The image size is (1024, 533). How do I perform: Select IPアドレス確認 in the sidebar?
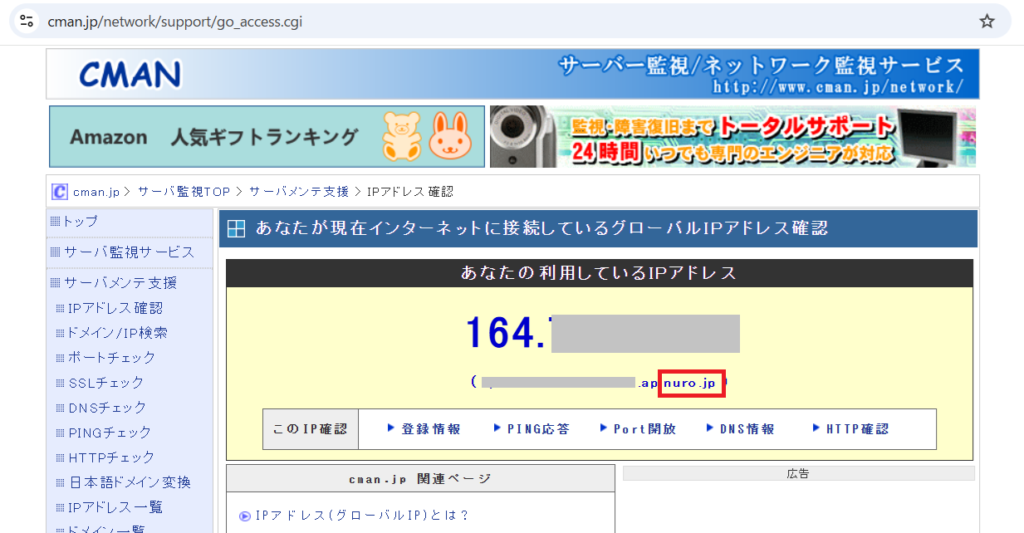click(x=115, y=308)
